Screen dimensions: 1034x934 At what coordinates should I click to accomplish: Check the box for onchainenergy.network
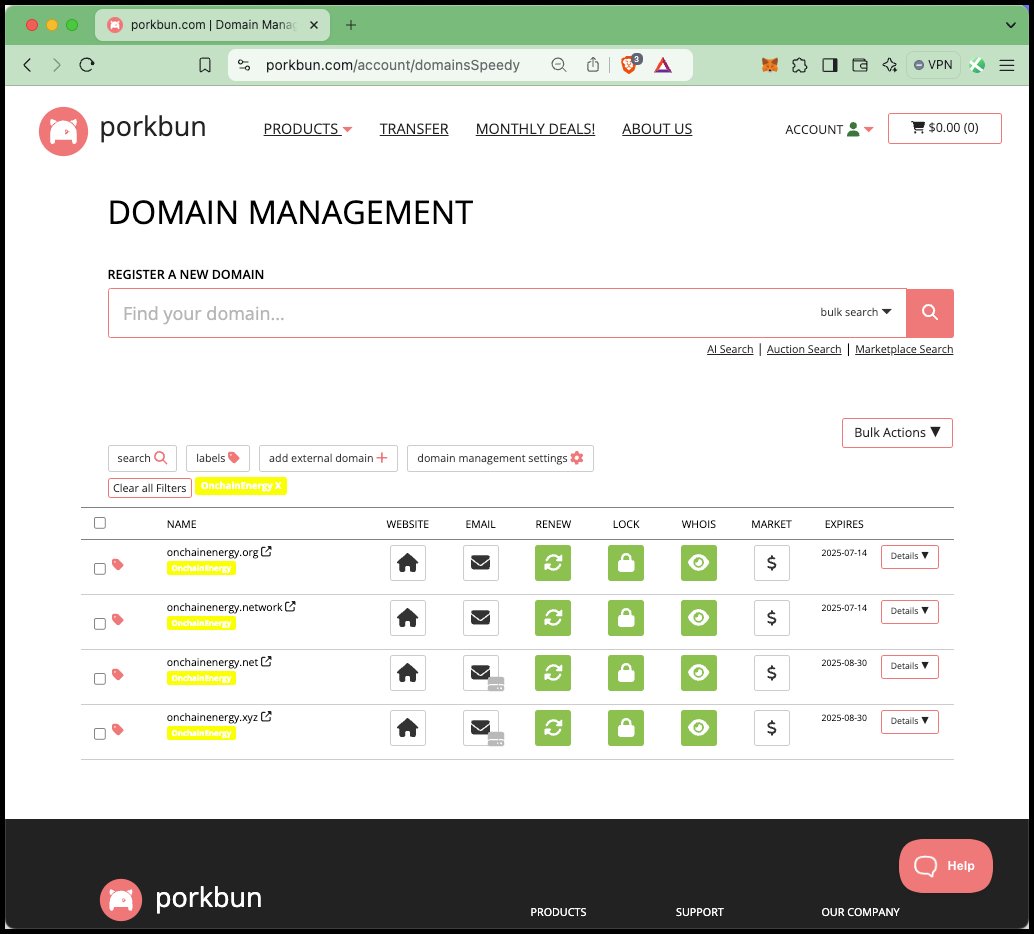(100, 623)
